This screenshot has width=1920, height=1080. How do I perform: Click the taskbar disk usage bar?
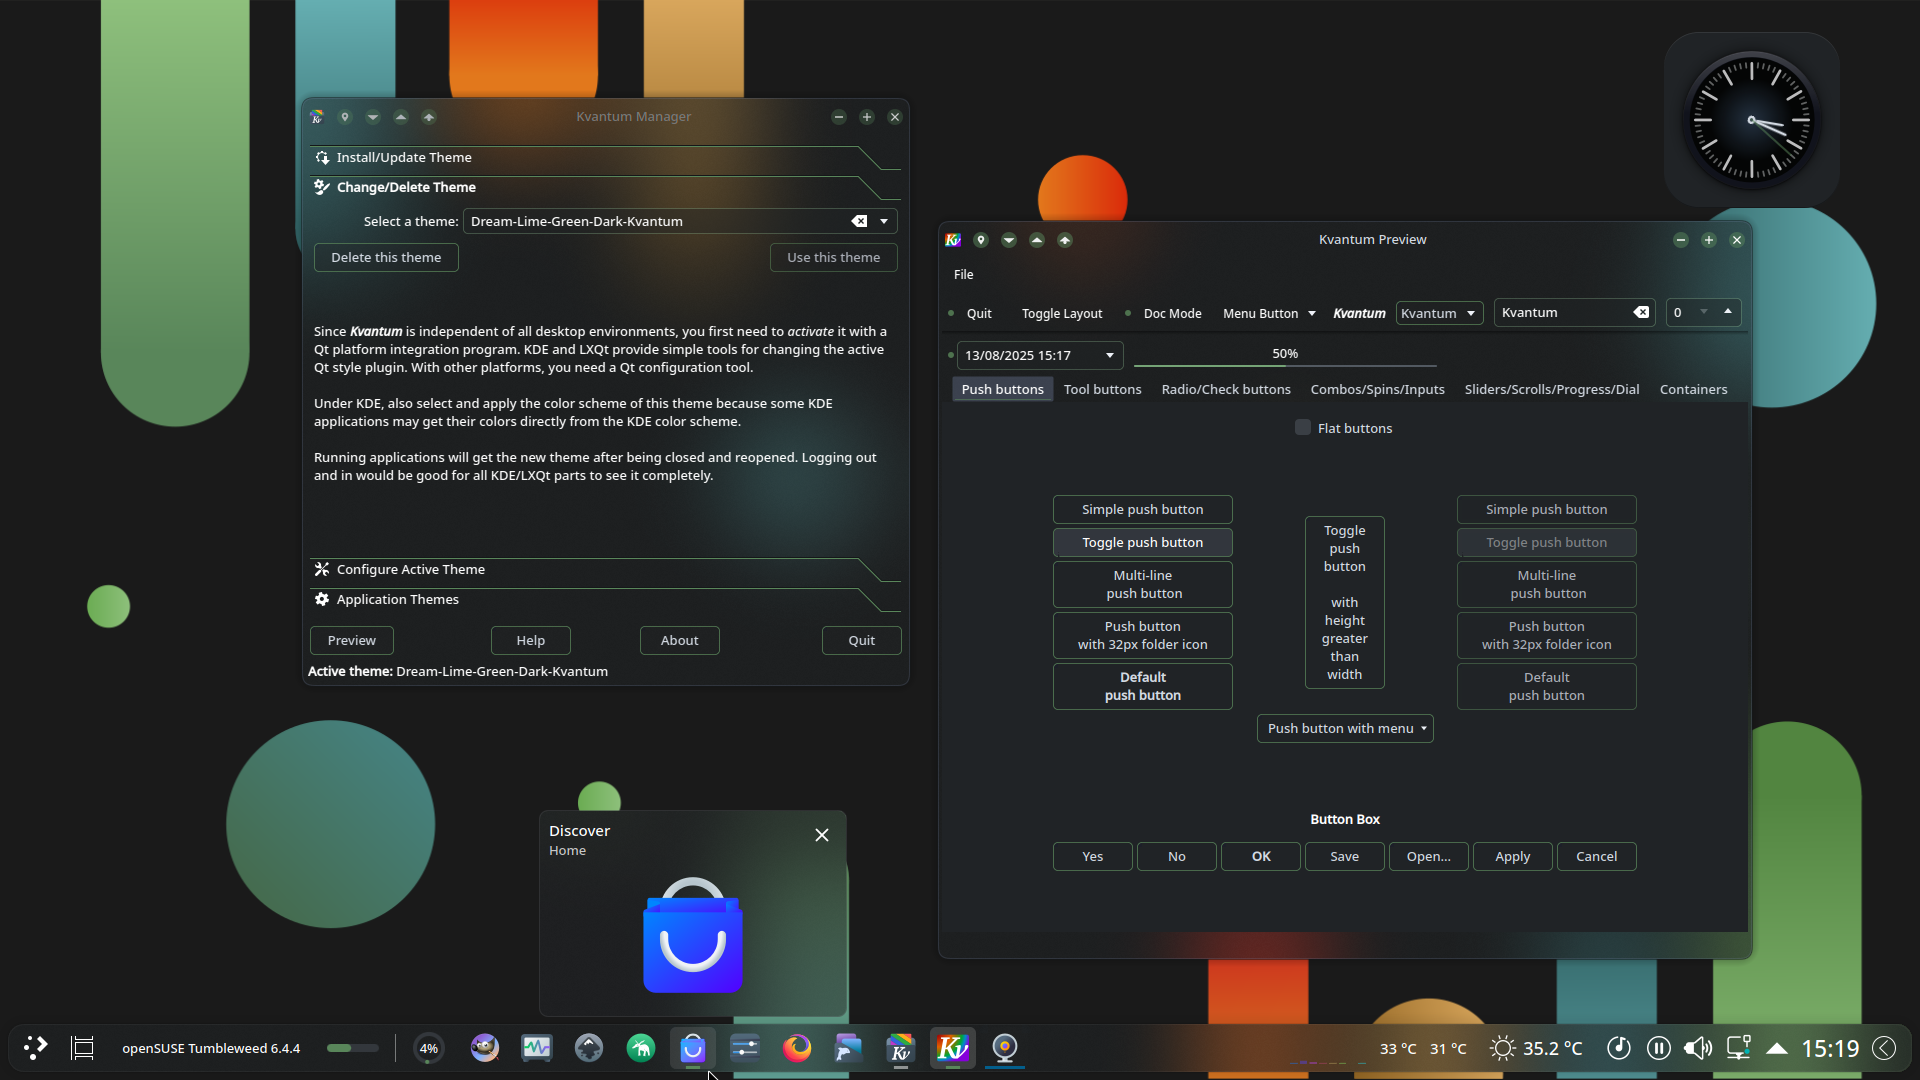[x=352, y=1048]
